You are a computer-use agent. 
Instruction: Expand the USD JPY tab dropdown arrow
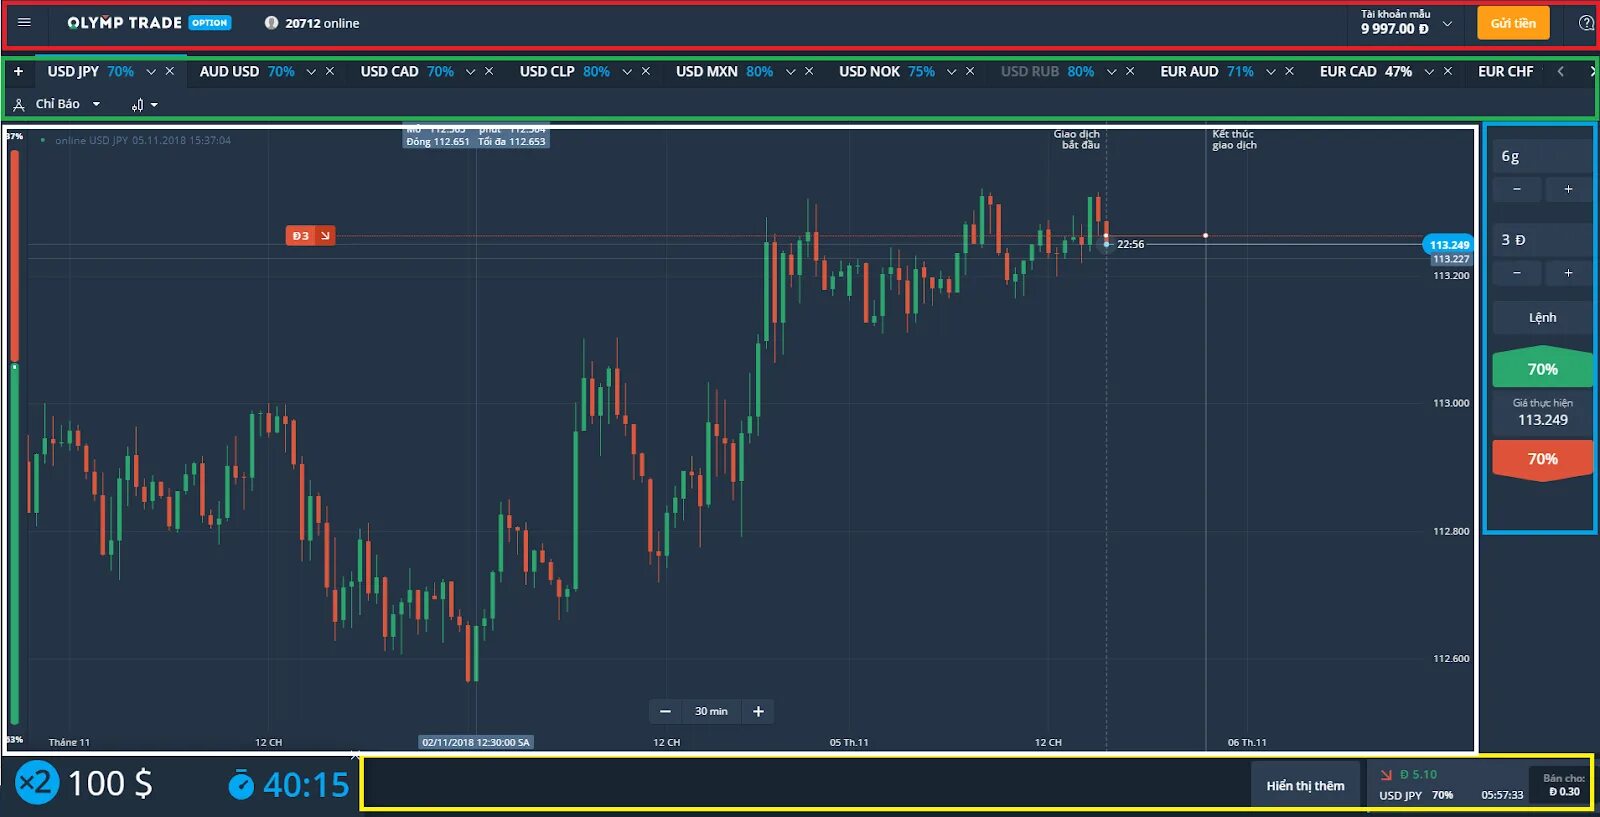click(x=151, y=72)
